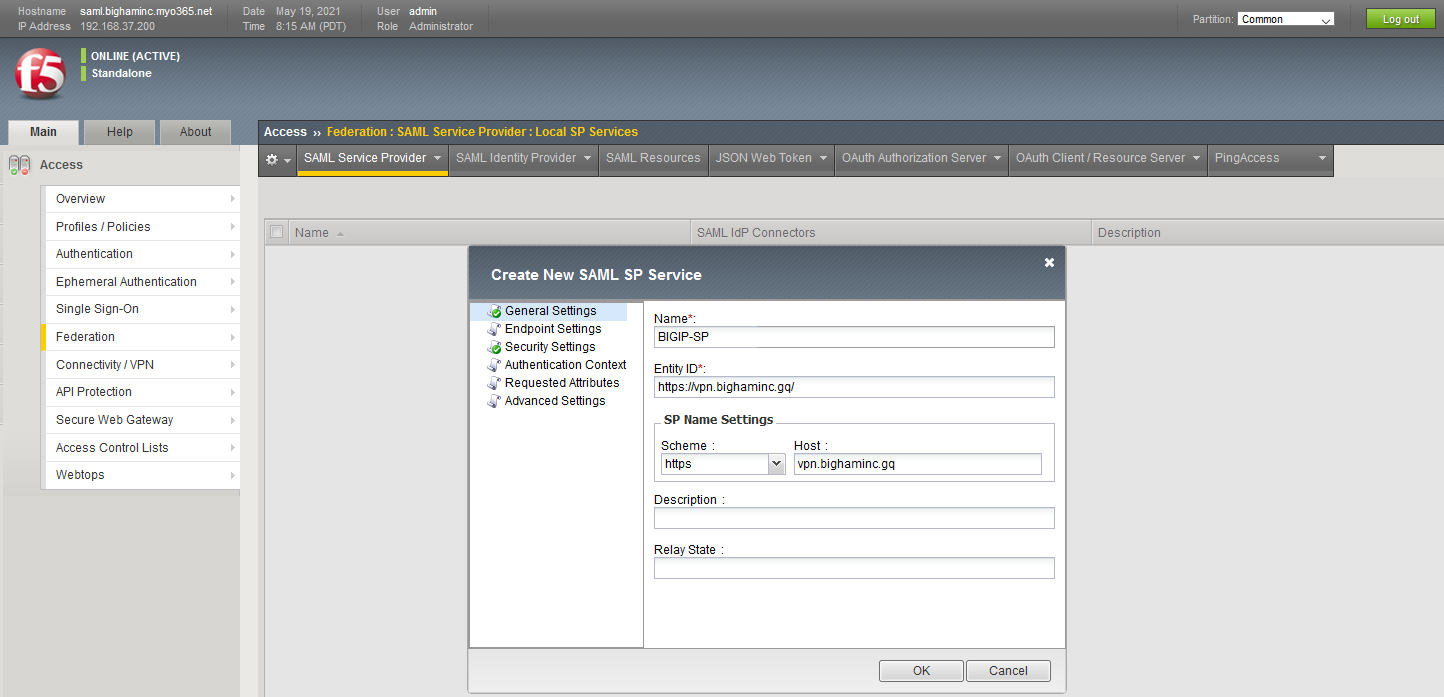The height and width of the screenshot is (697, 1444).
Task: Toggle the select-all checkbox in table header
Action: [277, 232]
